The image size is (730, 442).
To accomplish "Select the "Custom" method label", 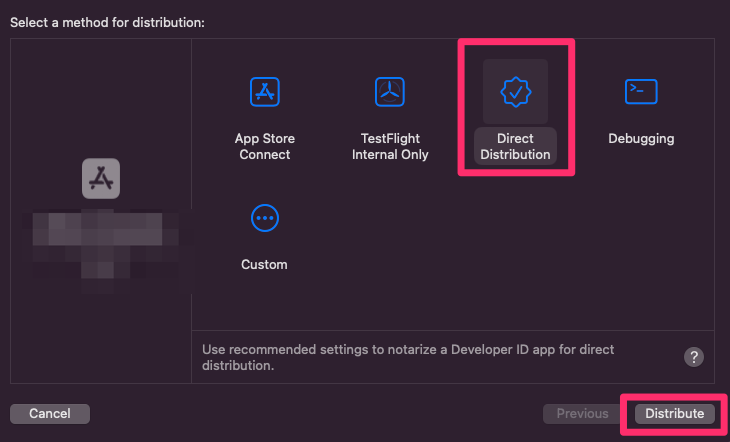I will click(264, 265).
